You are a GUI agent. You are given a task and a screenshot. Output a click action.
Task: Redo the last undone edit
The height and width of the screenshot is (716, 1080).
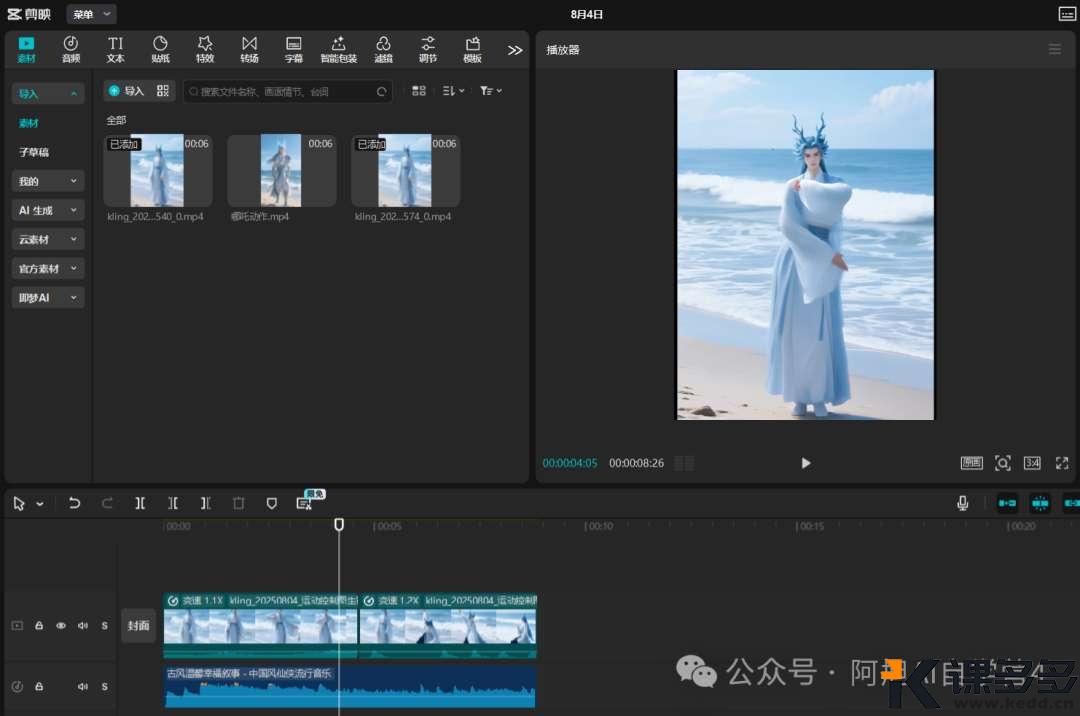point(107,503)
